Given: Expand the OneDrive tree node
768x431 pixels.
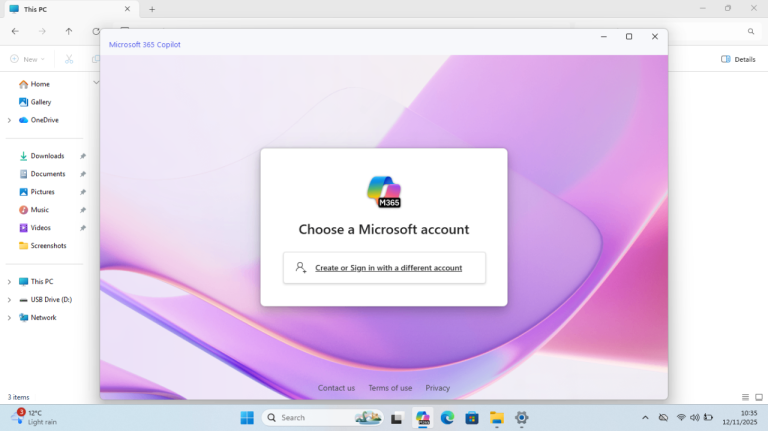Looking at the screenshot, I should 9,120.
